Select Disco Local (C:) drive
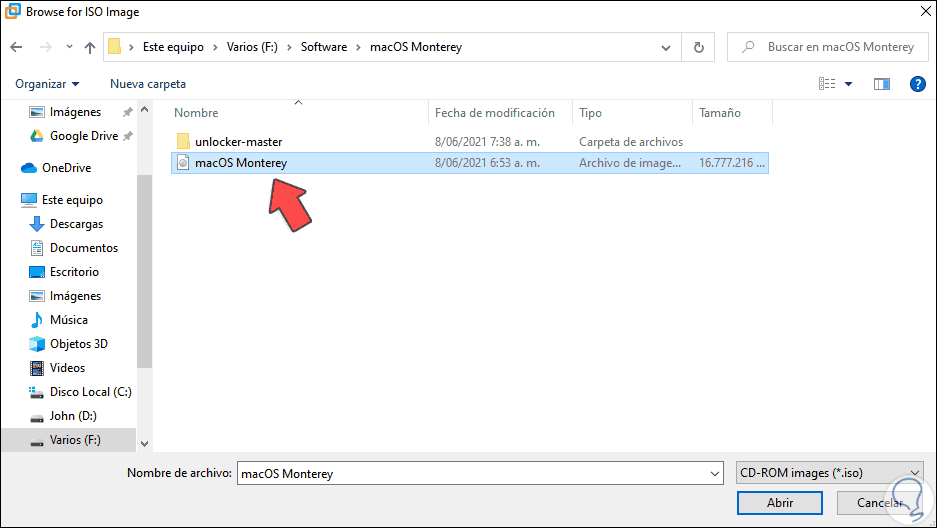The width and height of the screenshot is (937, 528). pyautogui.click(x=90, y=392)
